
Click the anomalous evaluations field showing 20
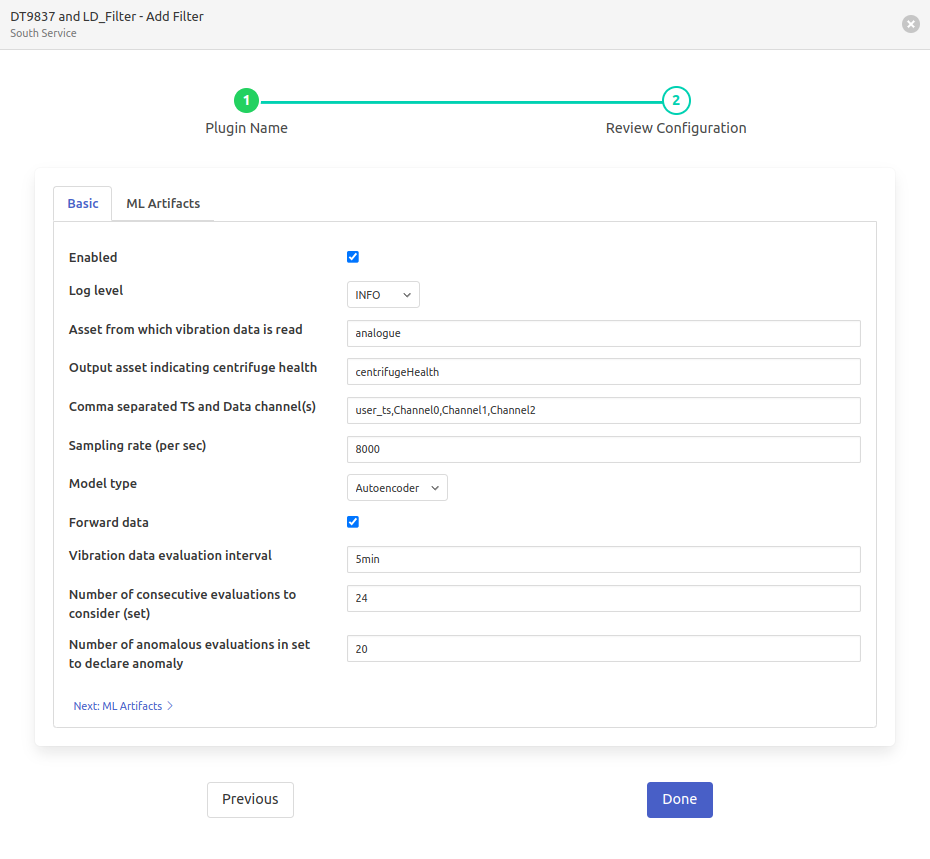point(603,649)
